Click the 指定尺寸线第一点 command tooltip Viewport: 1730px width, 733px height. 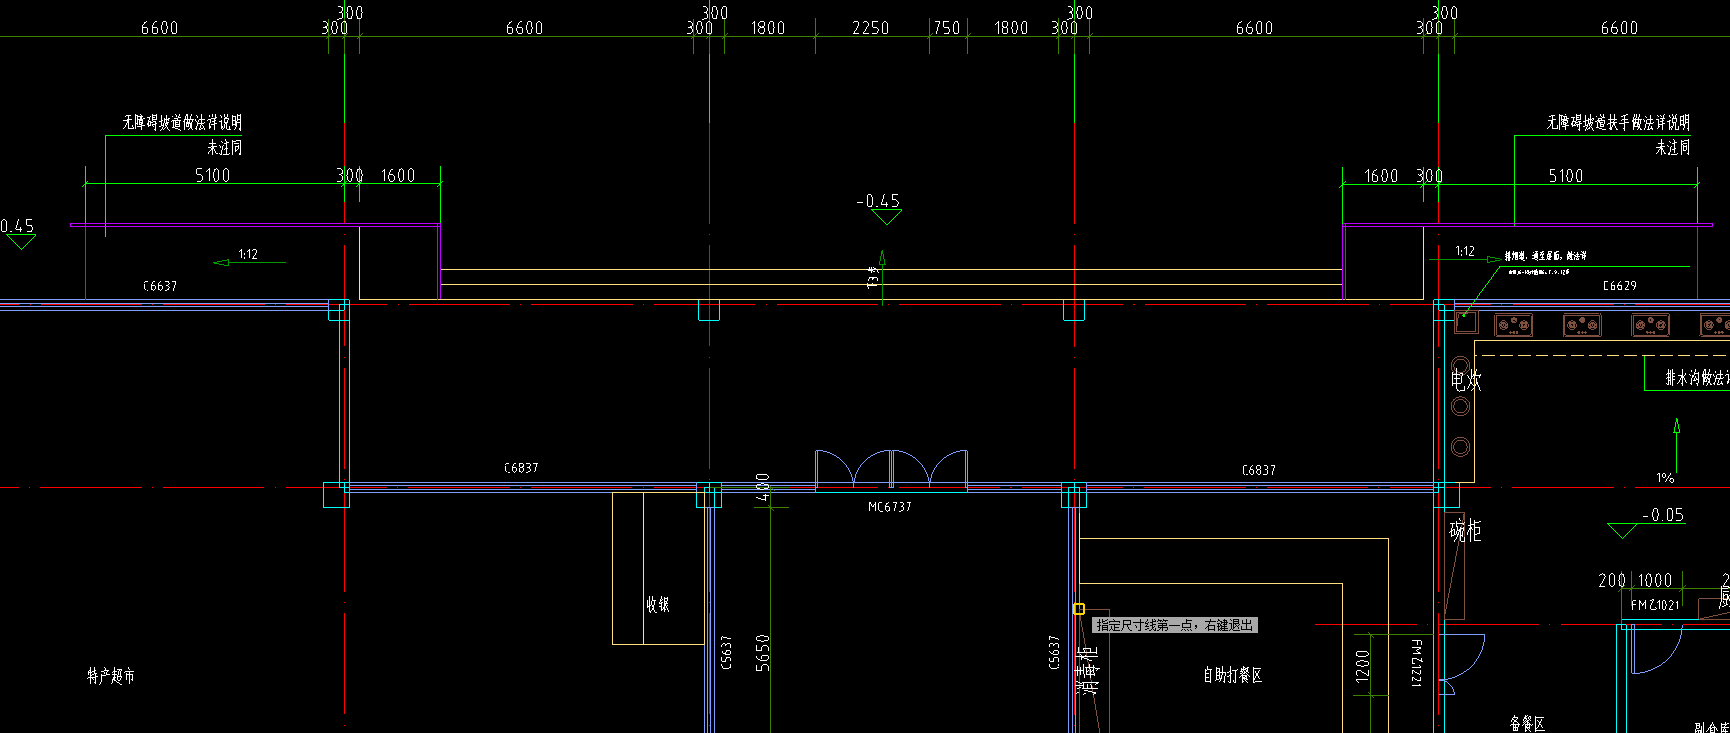coord(1174,625)
